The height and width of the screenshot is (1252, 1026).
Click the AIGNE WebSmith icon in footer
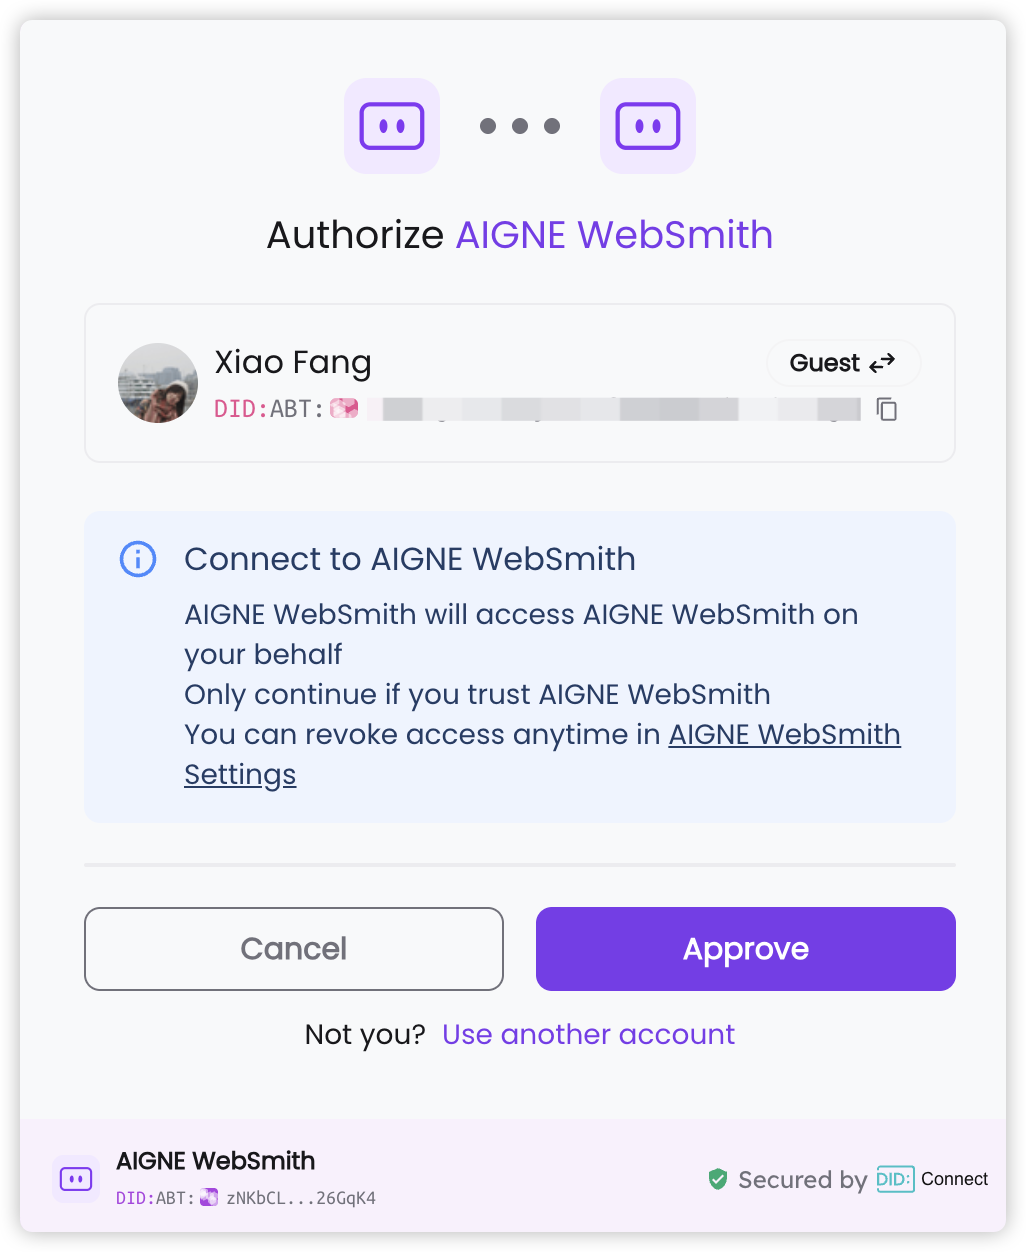(76, 1179)
